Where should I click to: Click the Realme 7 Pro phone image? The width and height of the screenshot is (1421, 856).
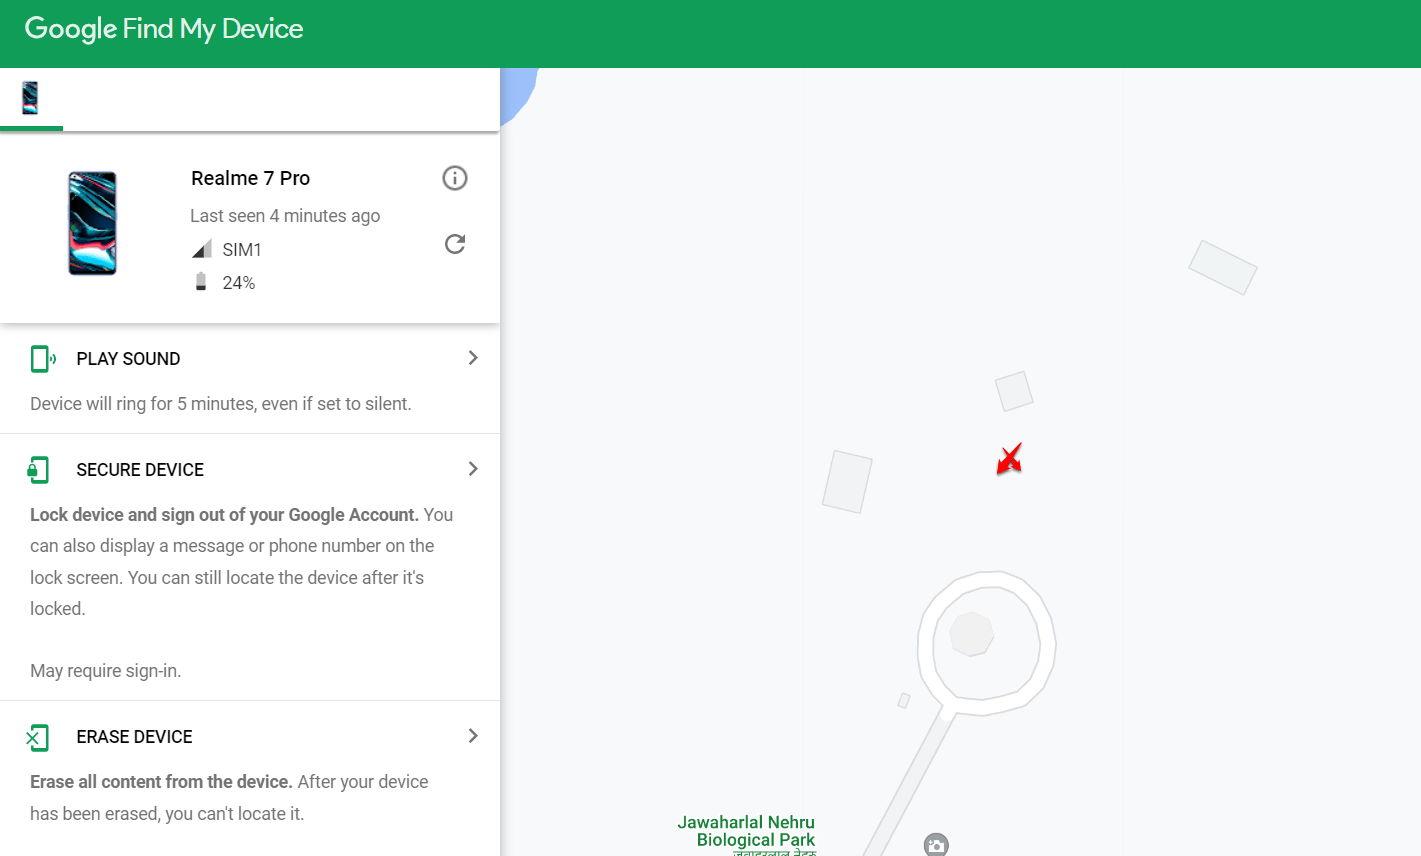point(92,223)
